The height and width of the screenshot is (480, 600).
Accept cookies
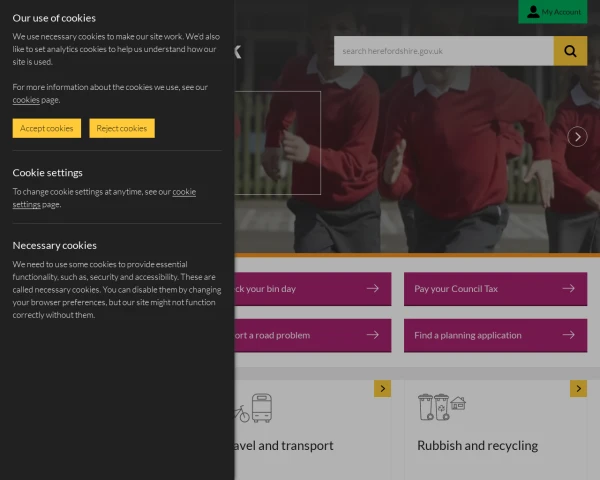(x=47, y=128)
